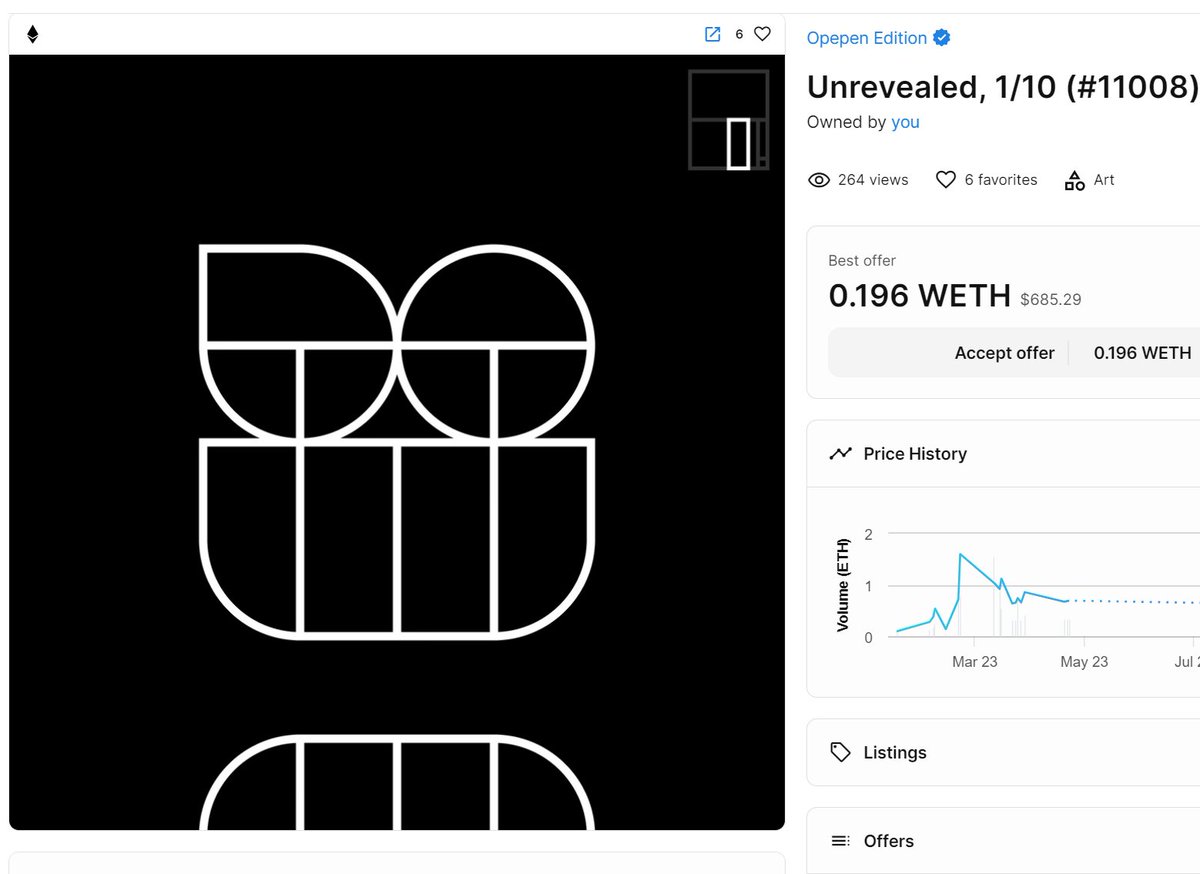Click the "264 views" text

click(873, 180)
